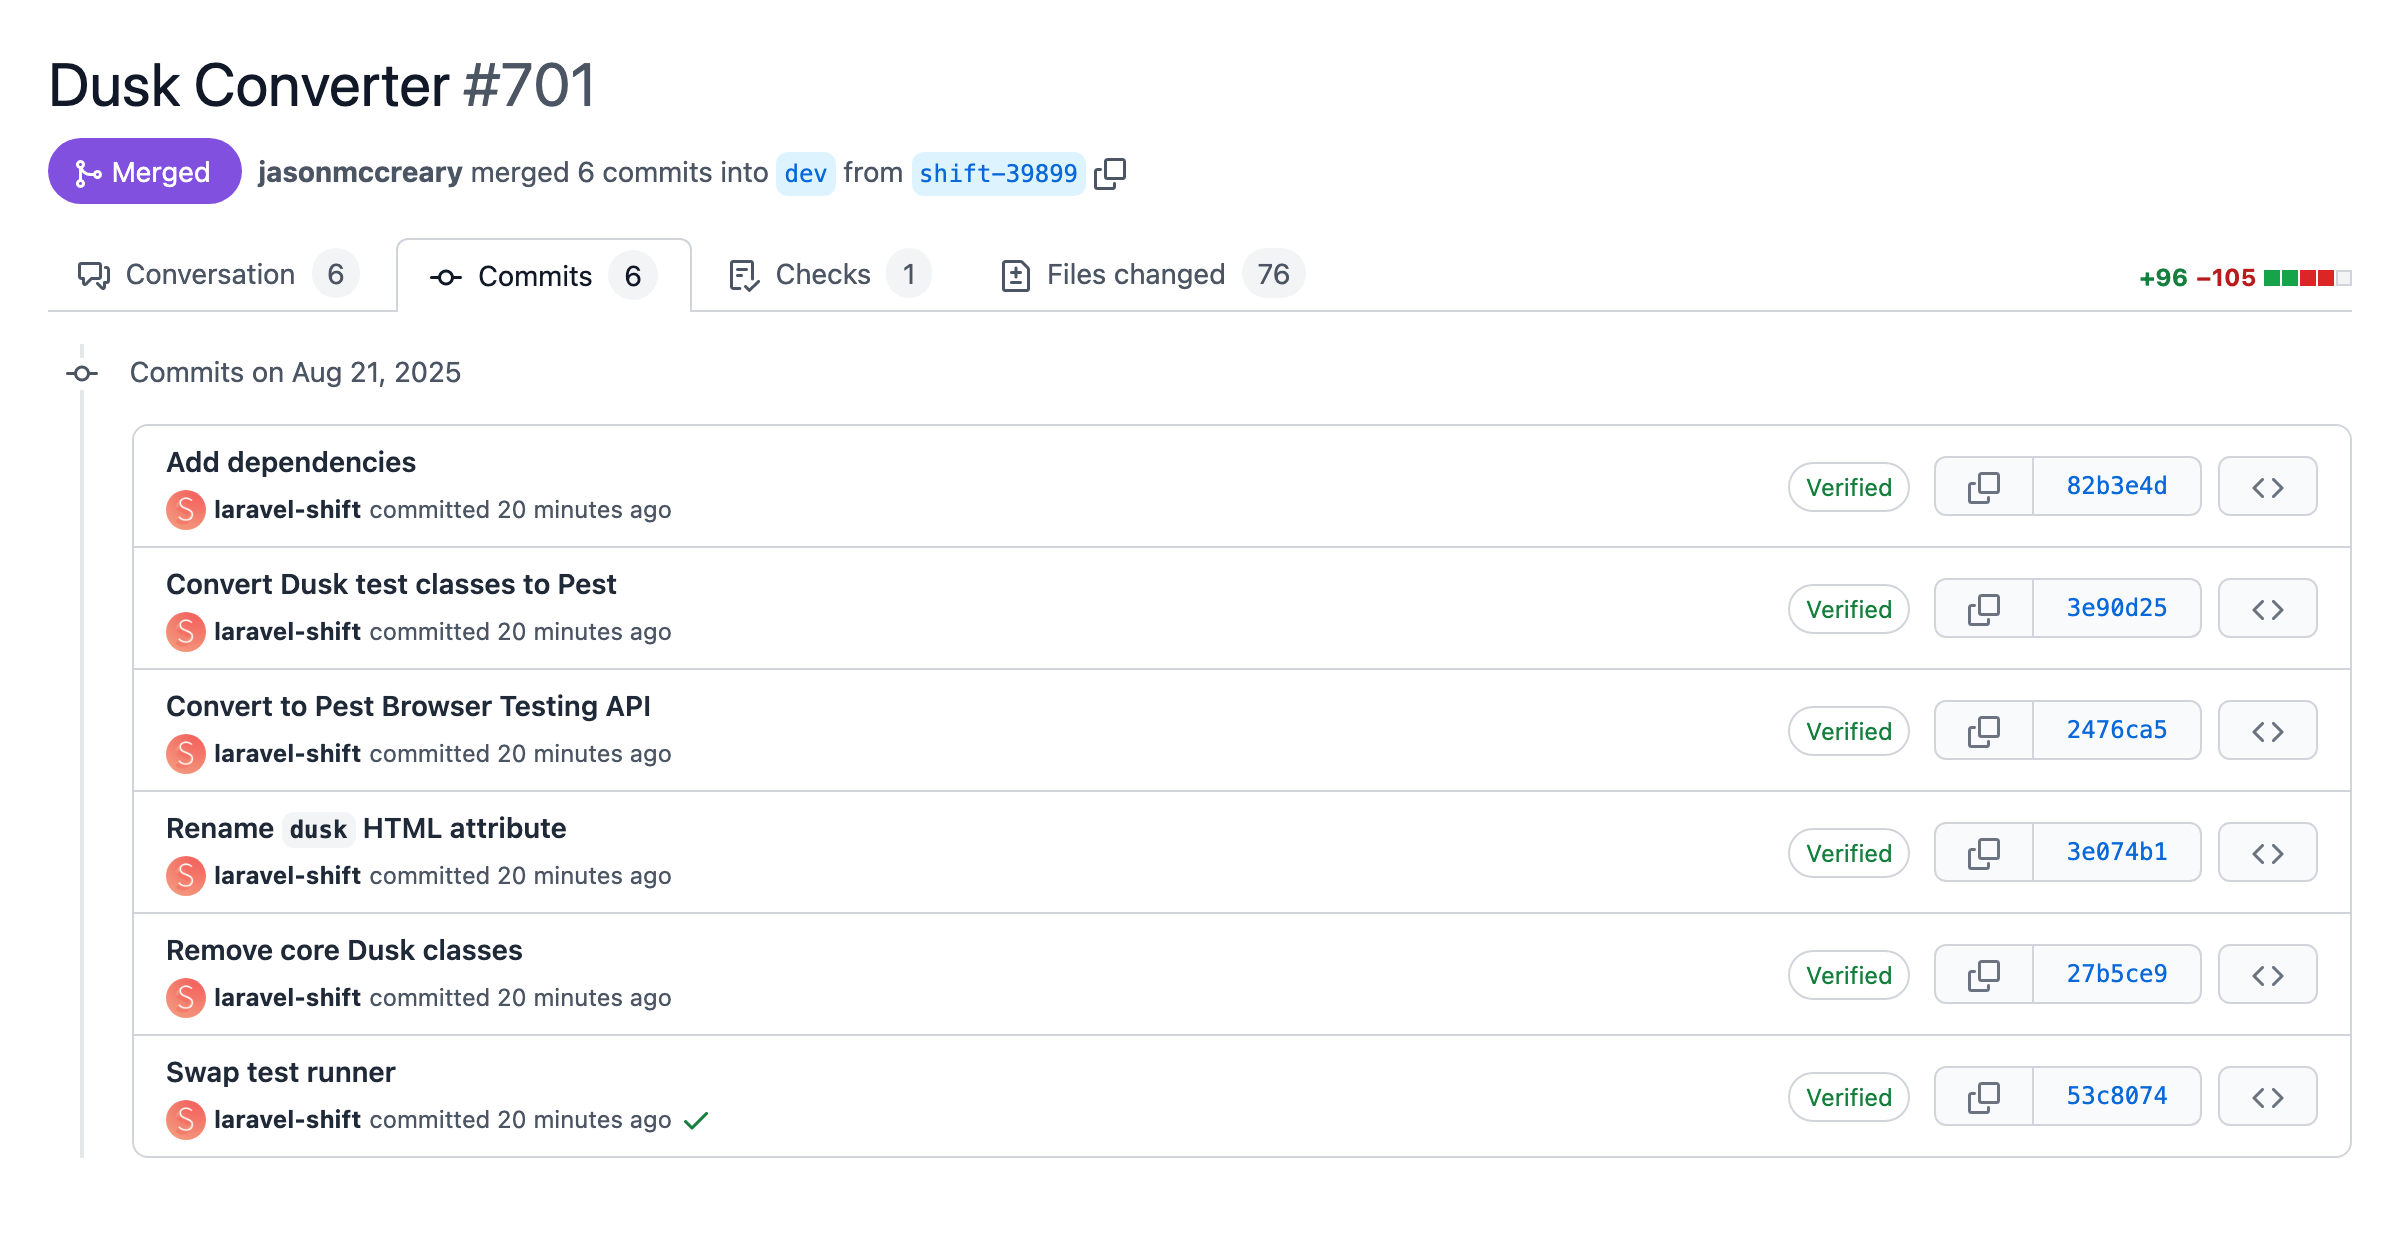
Task: Open laravel-shift avatar on Convert Dusk test classes commit
Action: tap(186, 632)
